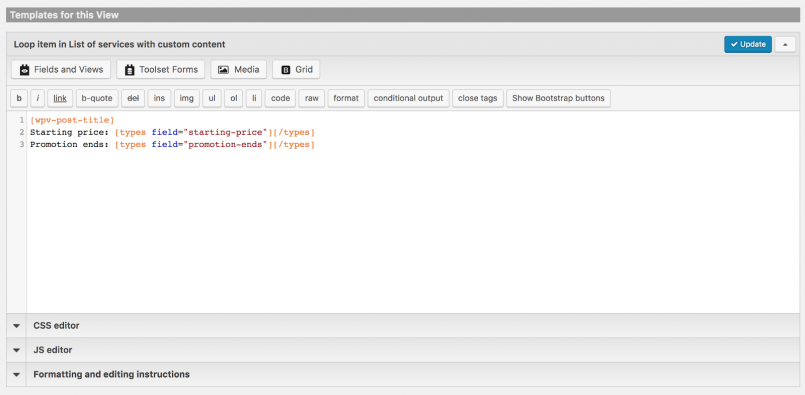Click the [wpv-post-title] shortcode on line 1
The height and width of the screenshot is (395, 805).
click(72, 120)
